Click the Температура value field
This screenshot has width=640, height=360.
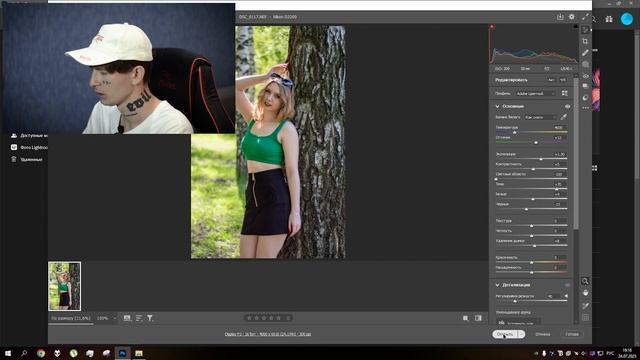[x=559, y=127]
